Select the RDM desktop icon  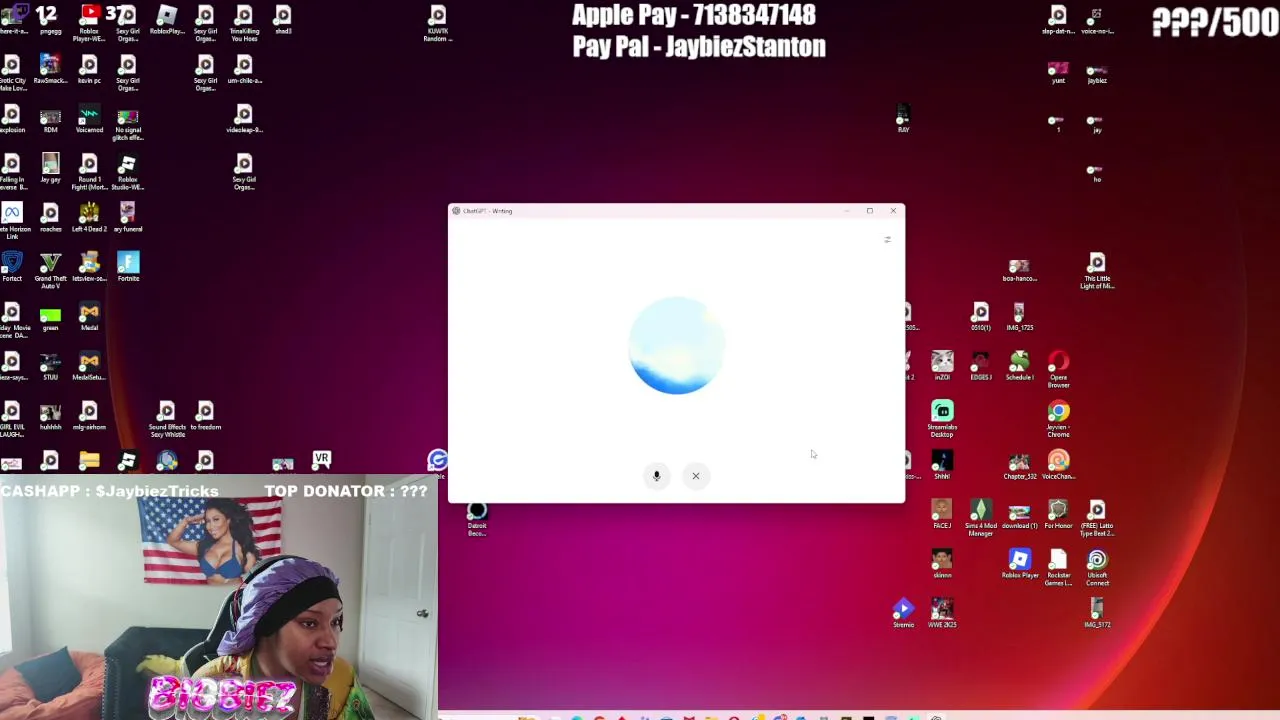50,119
